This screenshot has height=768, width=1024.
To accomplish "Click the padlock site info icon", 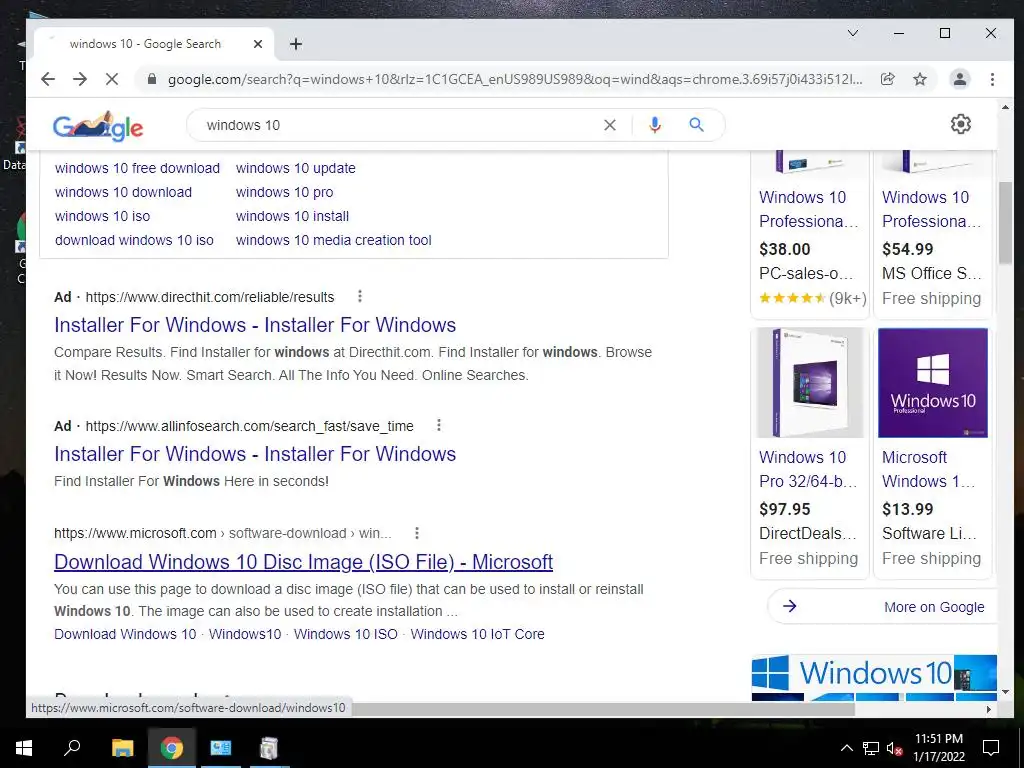I will pos(152,79).
